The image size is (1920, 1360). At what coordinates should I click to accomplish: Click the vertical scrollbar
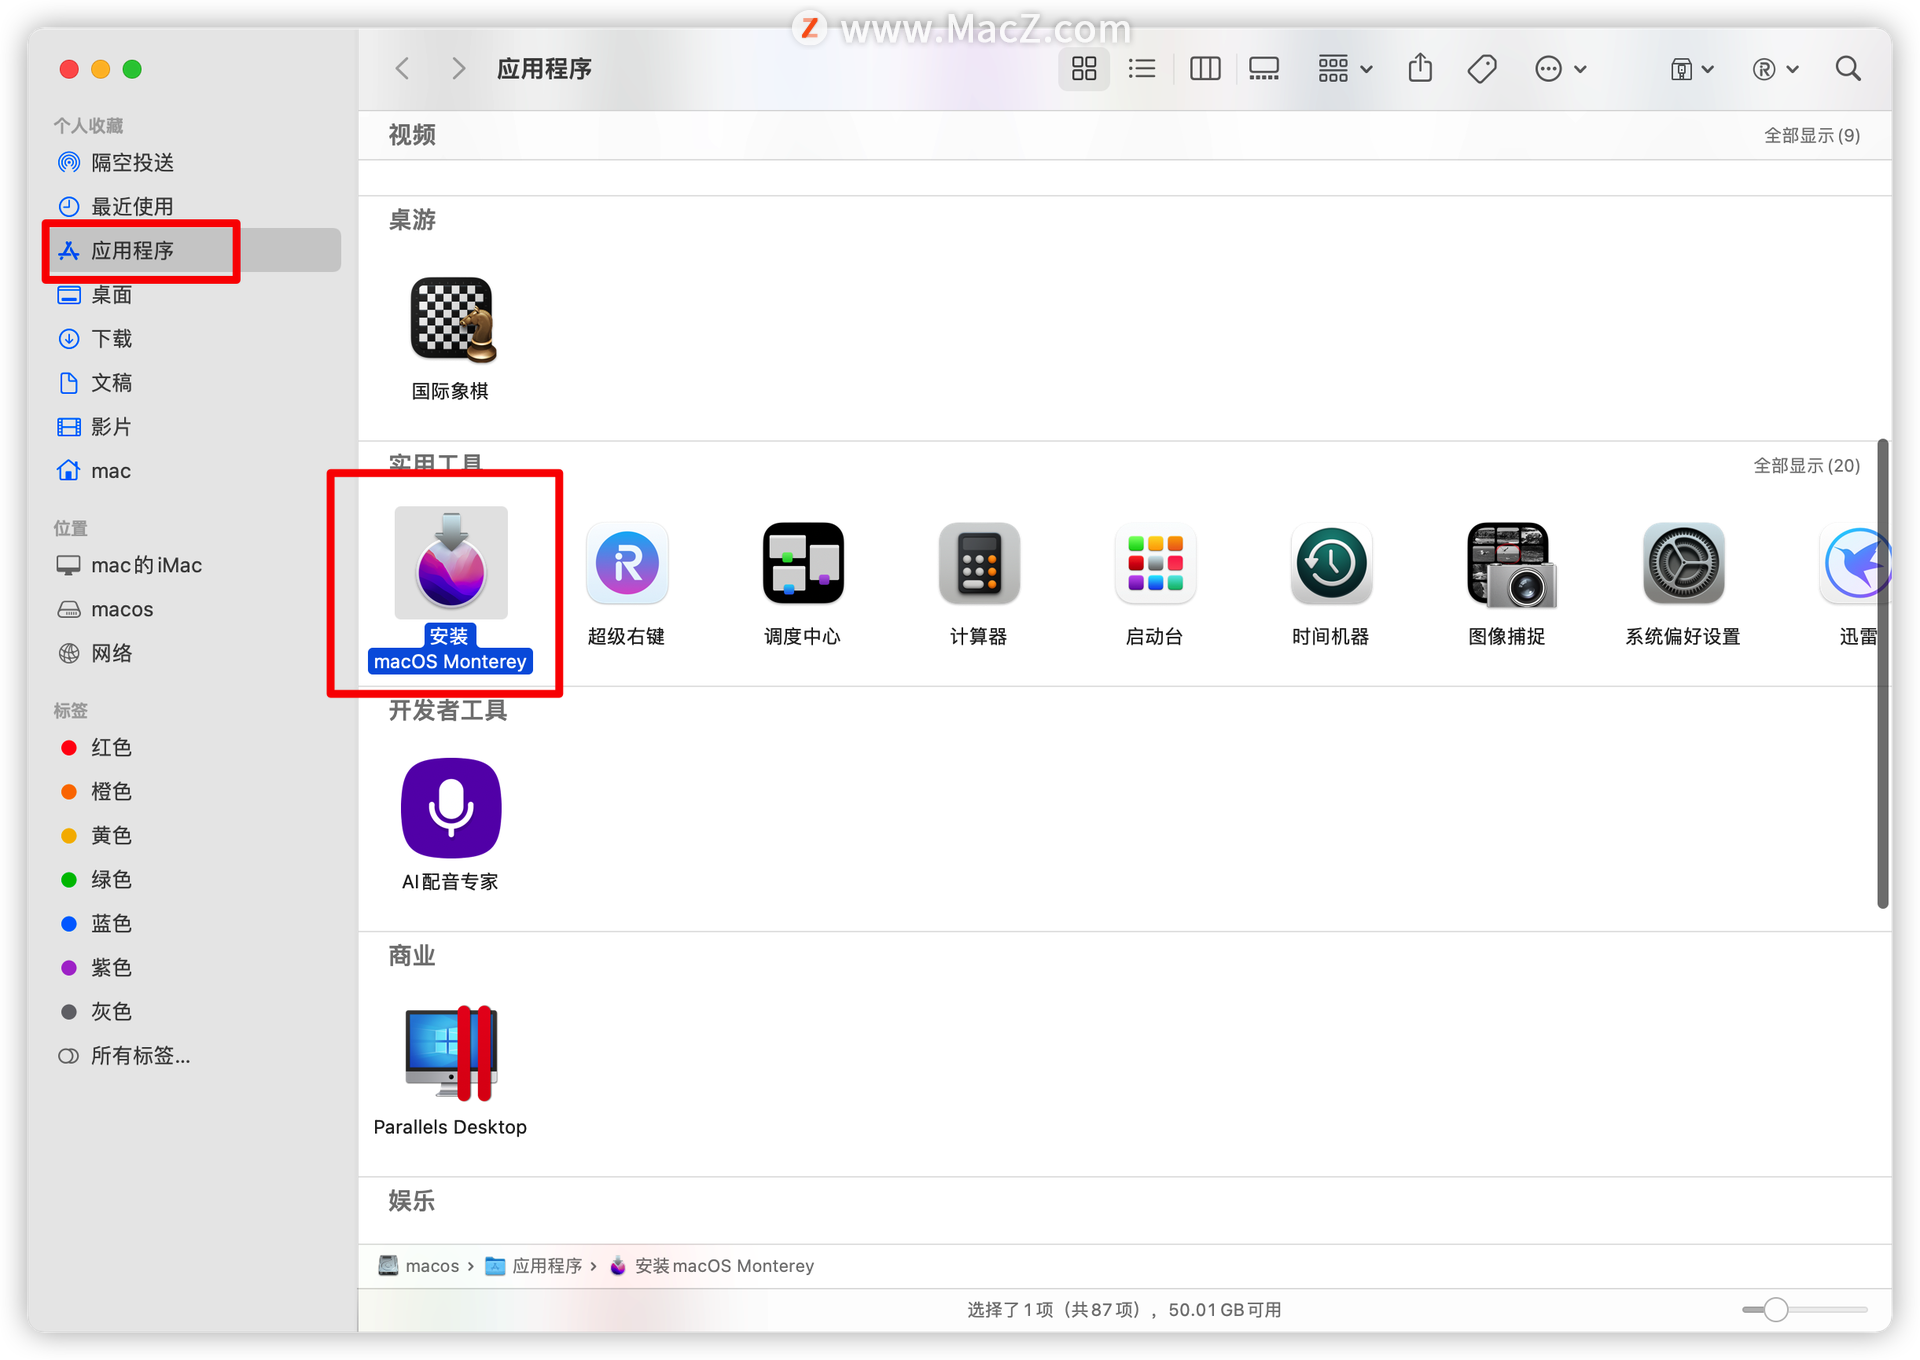click(x=1883, y=673)
